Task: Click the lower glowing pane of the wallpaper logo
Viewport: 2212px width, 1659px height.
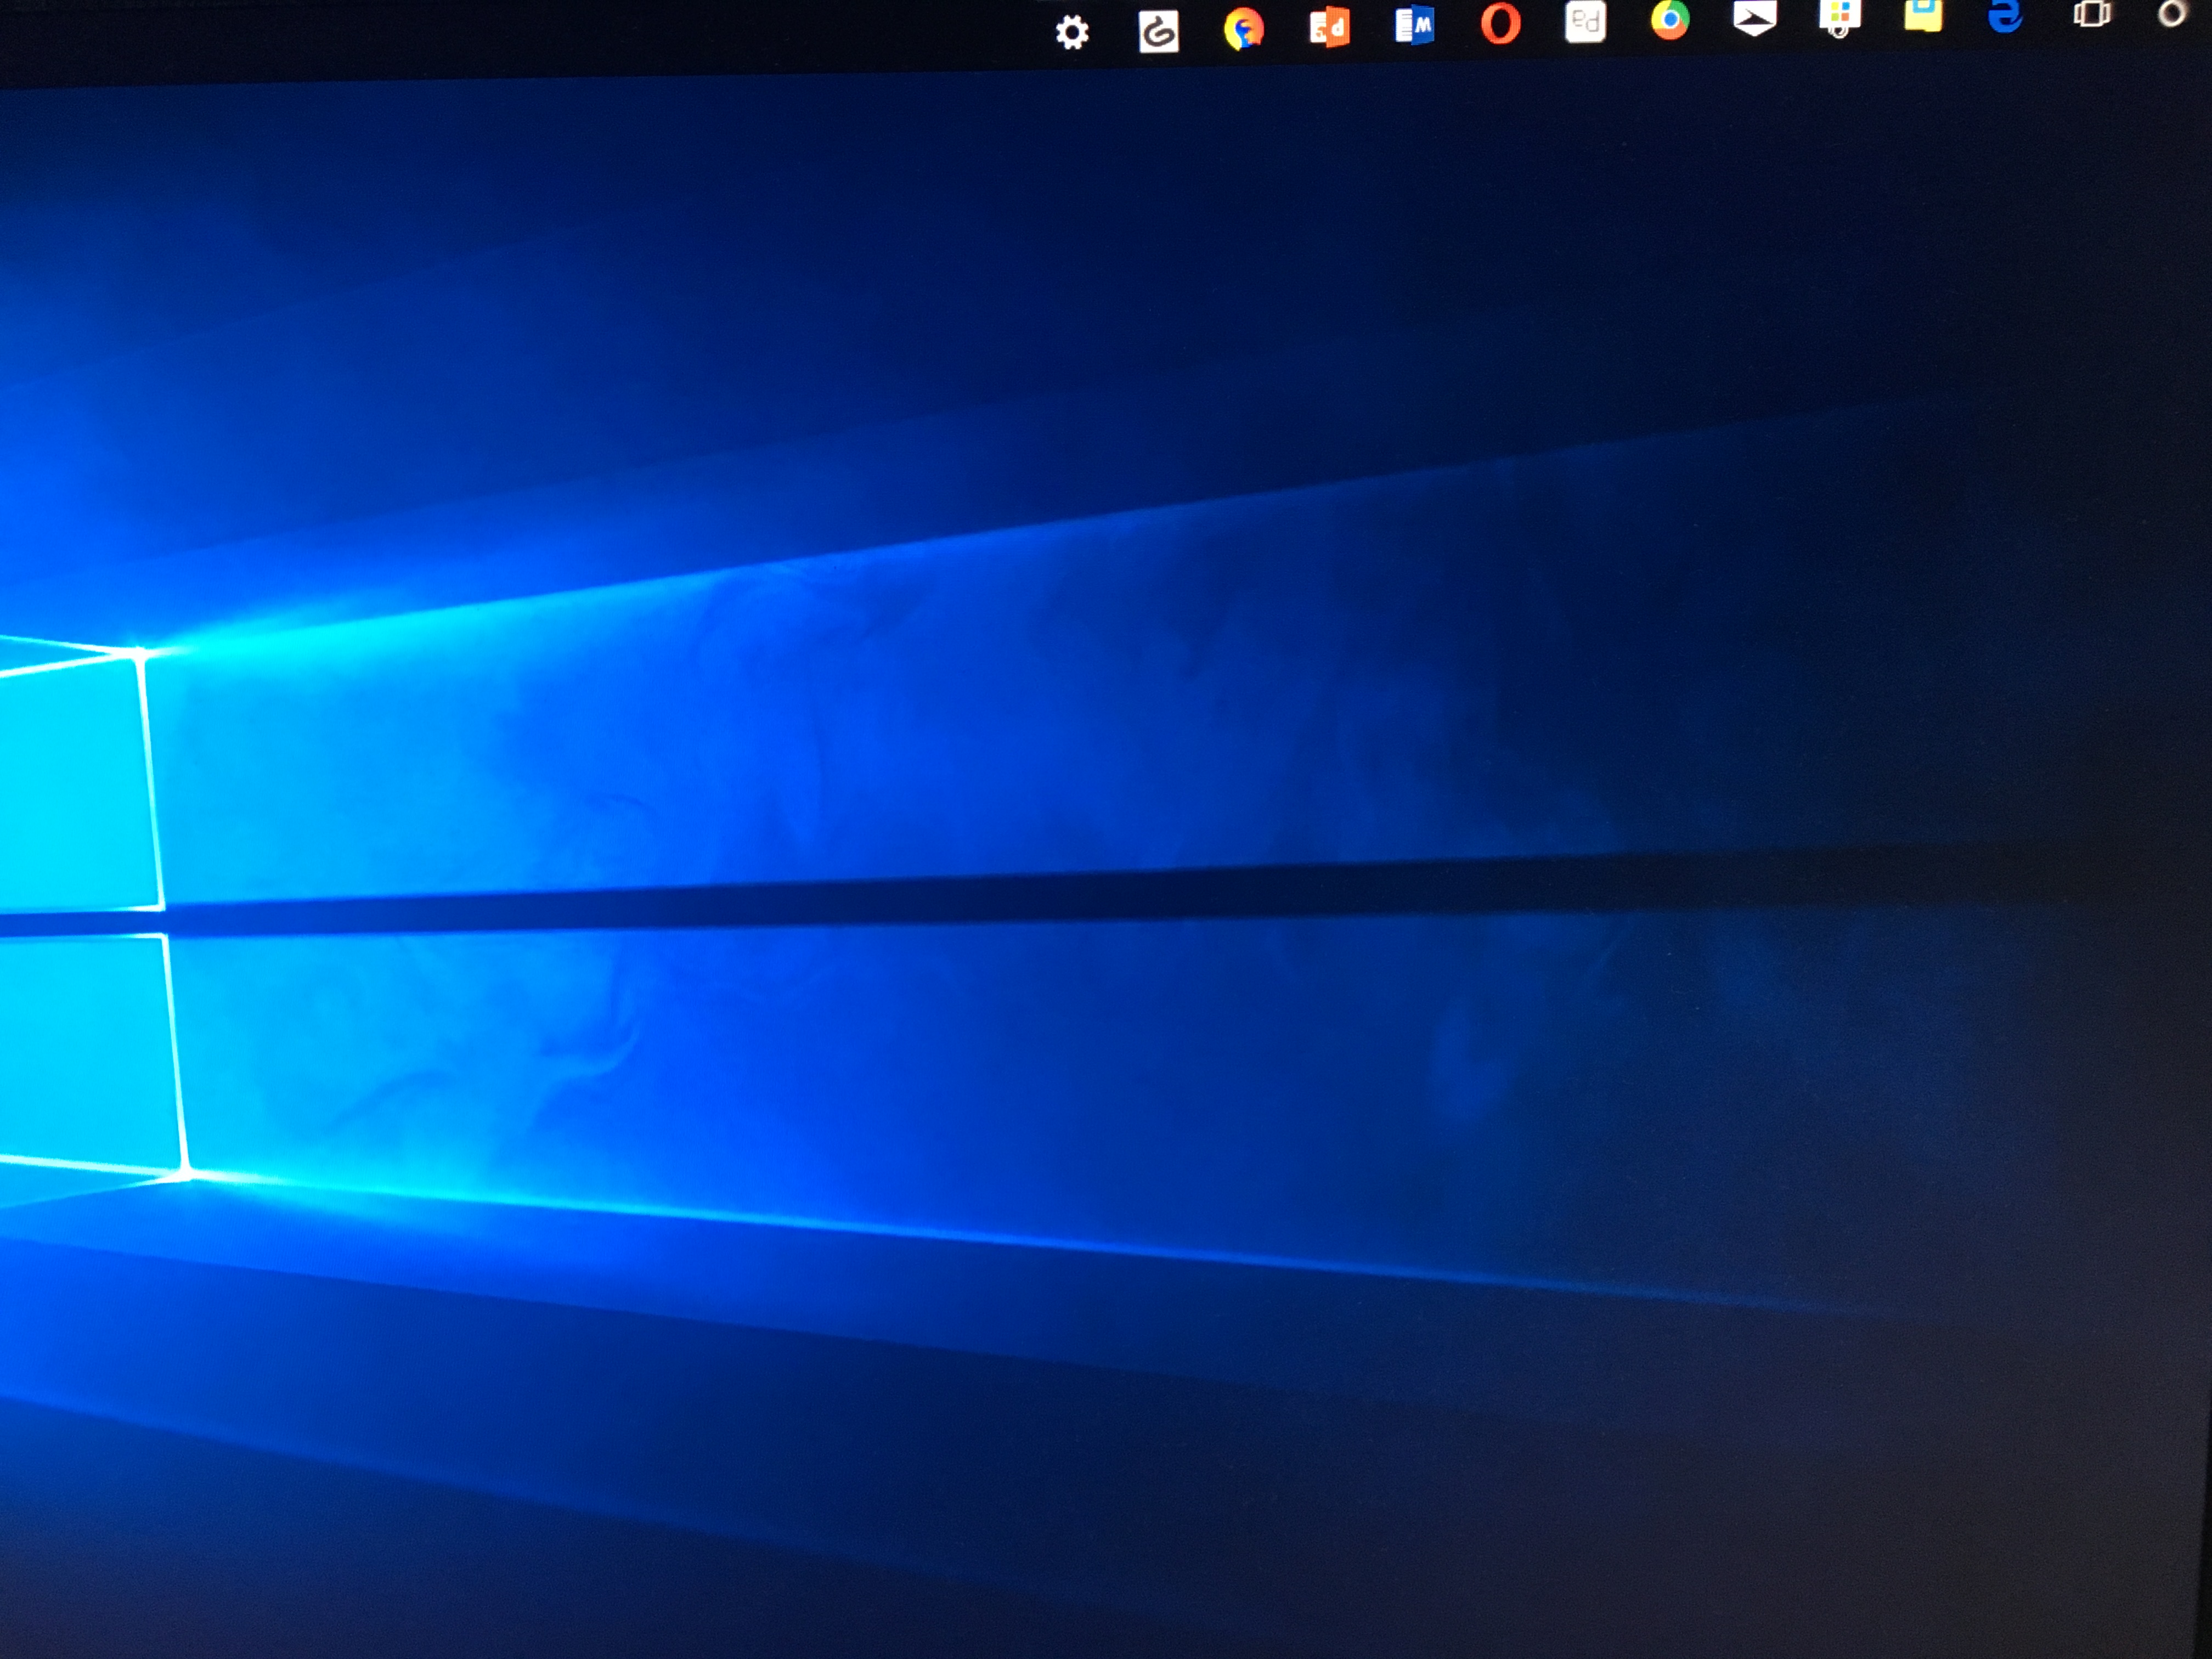Action: click(x=80, y=1050)
